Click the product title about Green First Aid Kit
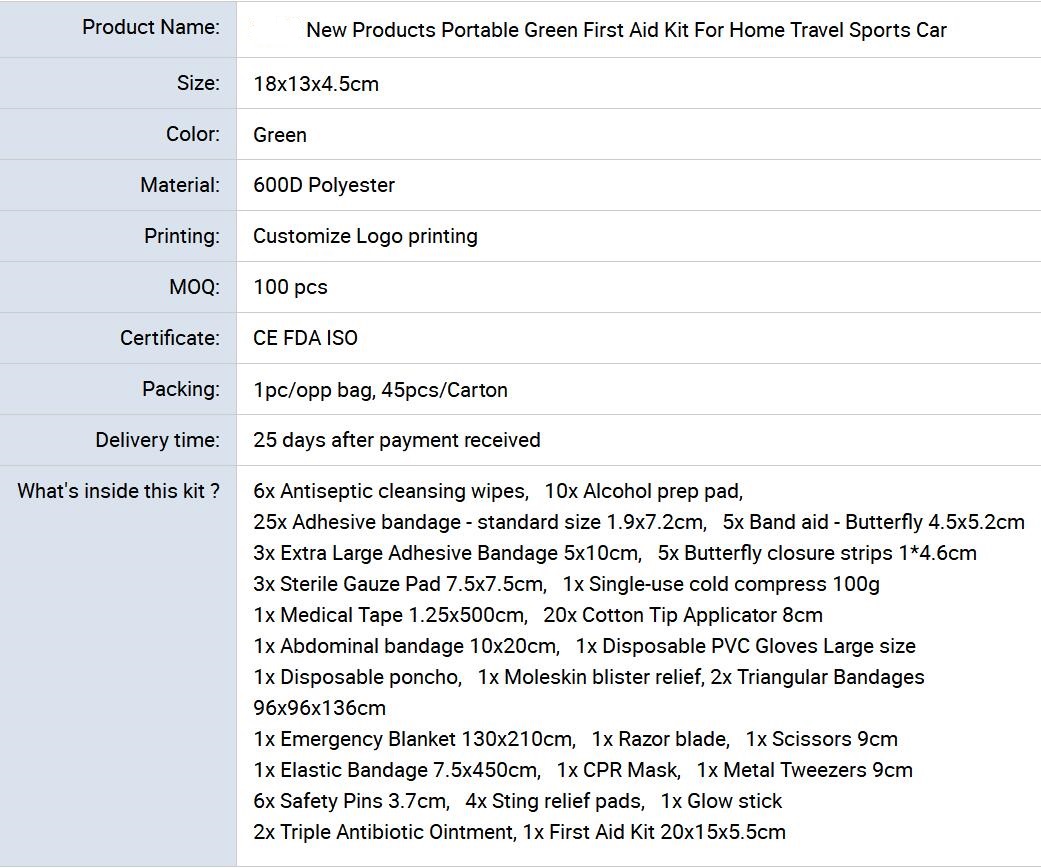 pos(626,30)
